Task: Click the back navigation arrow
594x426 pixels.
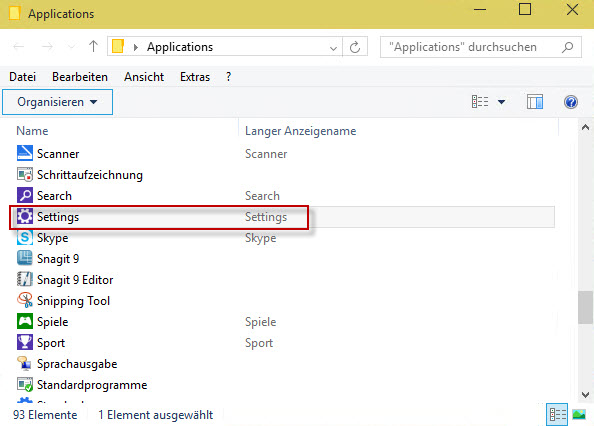Action: pos(19,47)
